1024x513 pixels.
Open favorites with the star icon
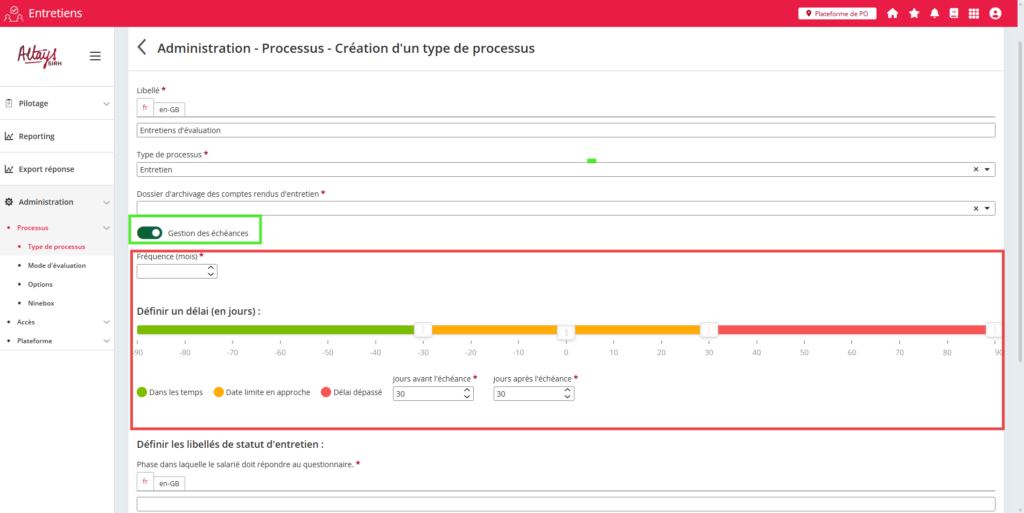click(x=913, y=14)
